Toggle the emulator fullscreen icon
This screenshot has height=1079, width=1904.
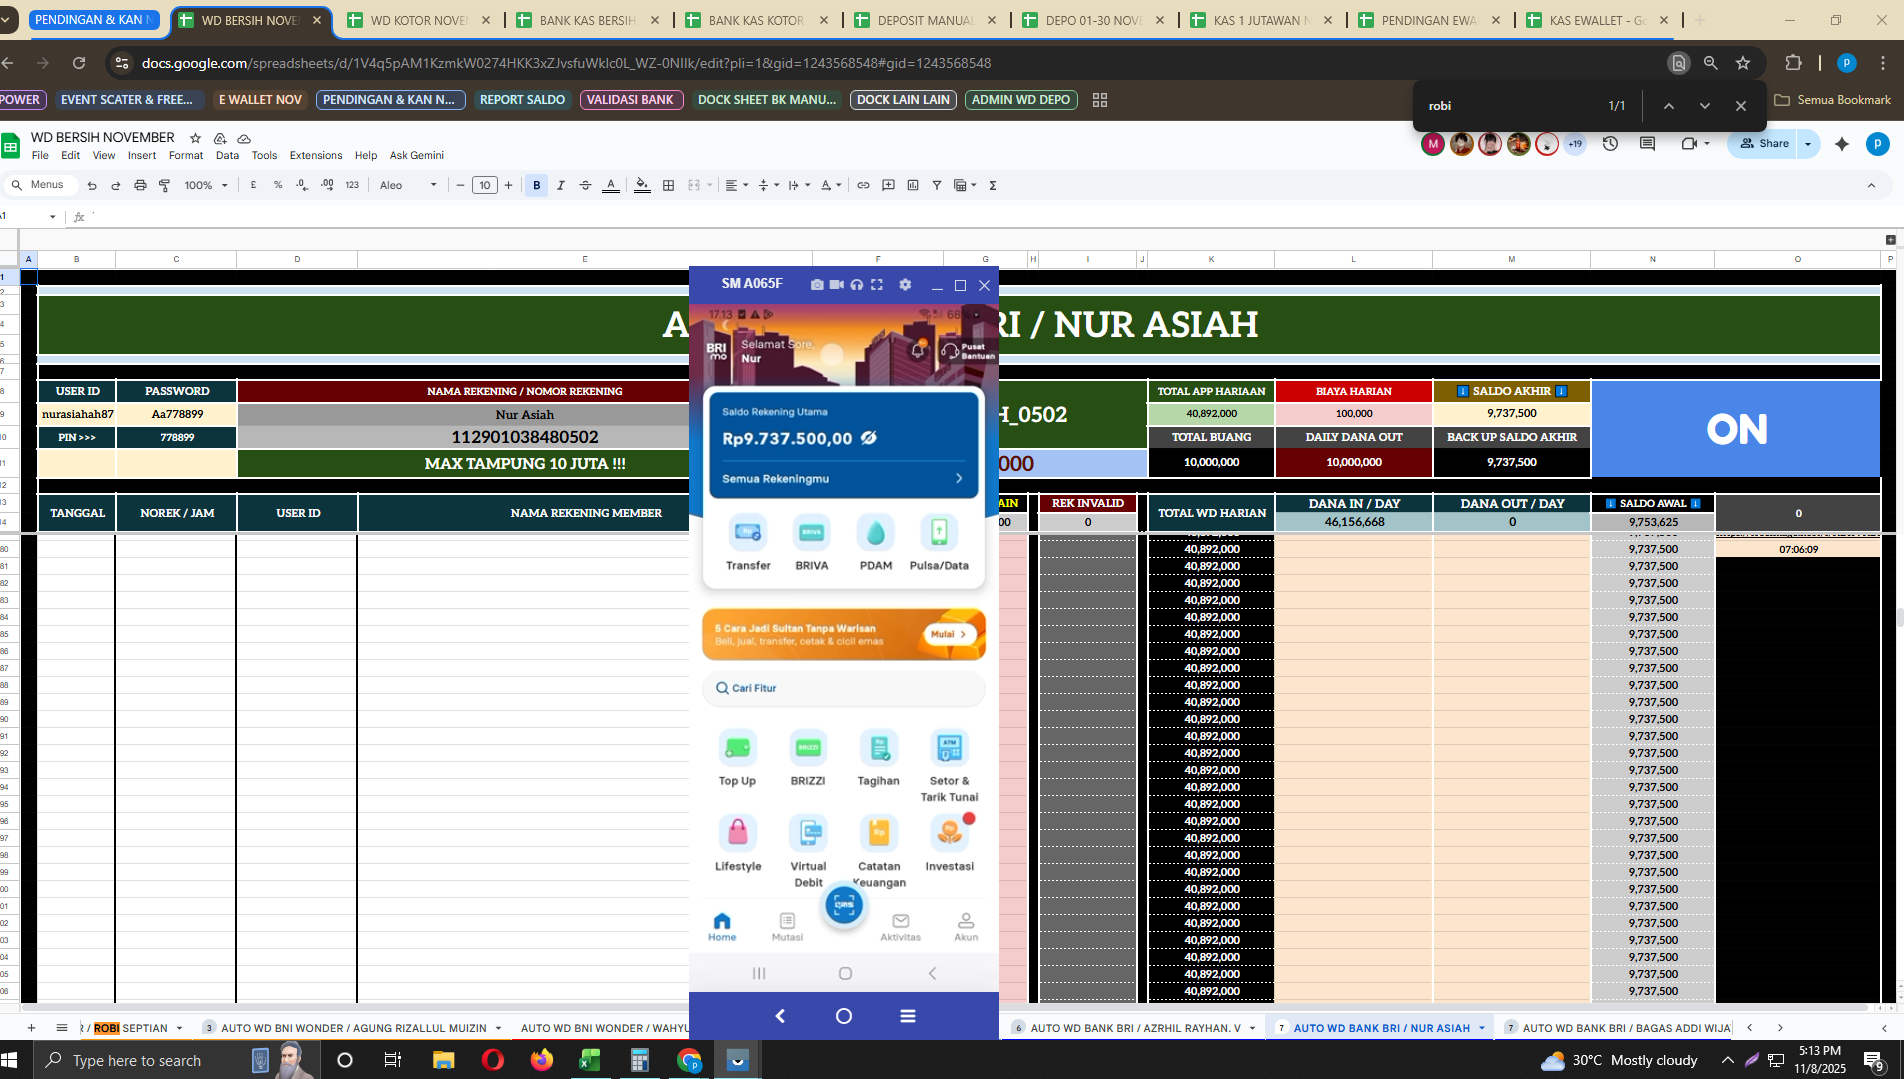877,285
